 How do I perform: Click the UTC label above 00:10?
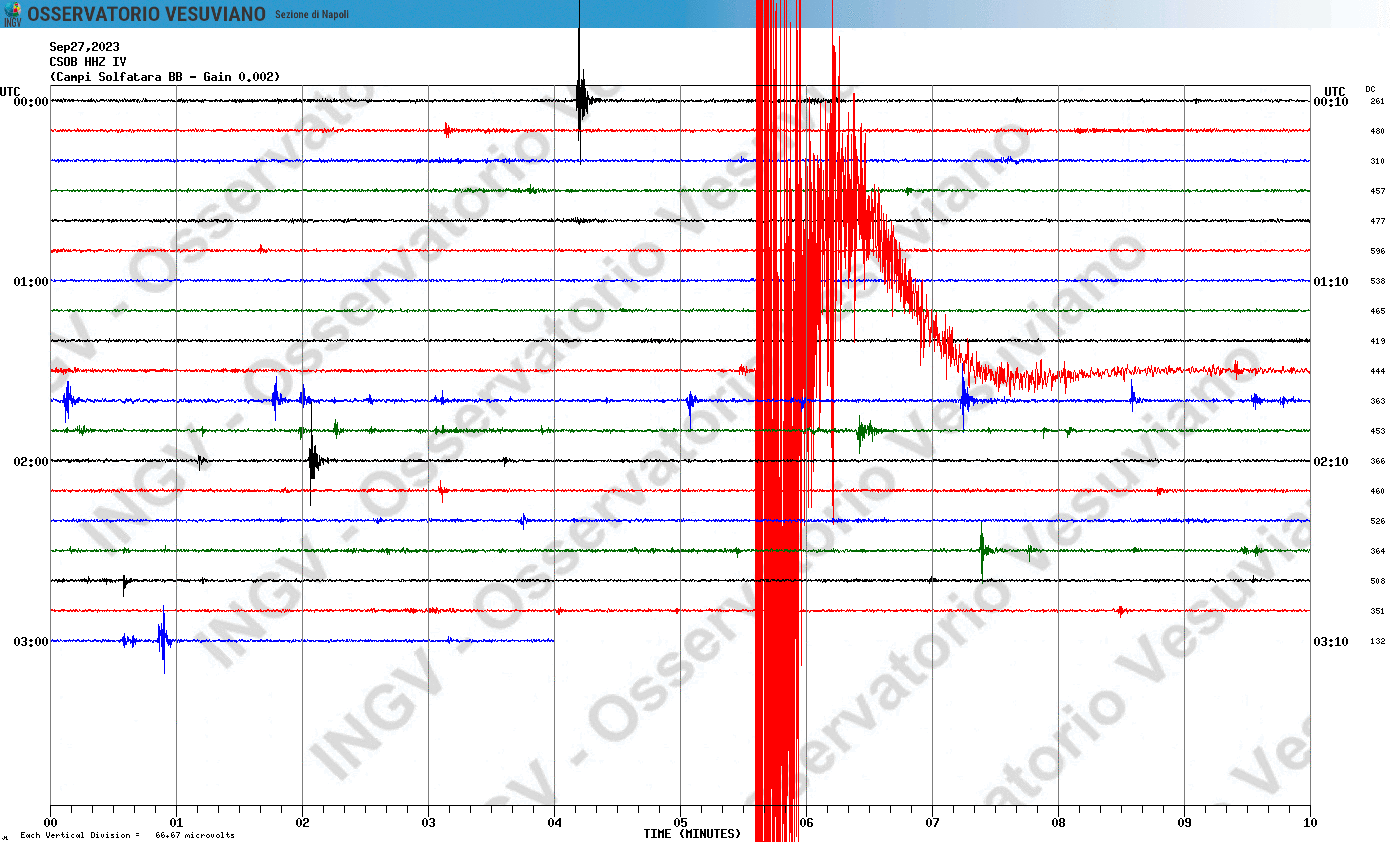click(x=1335, y=91)
